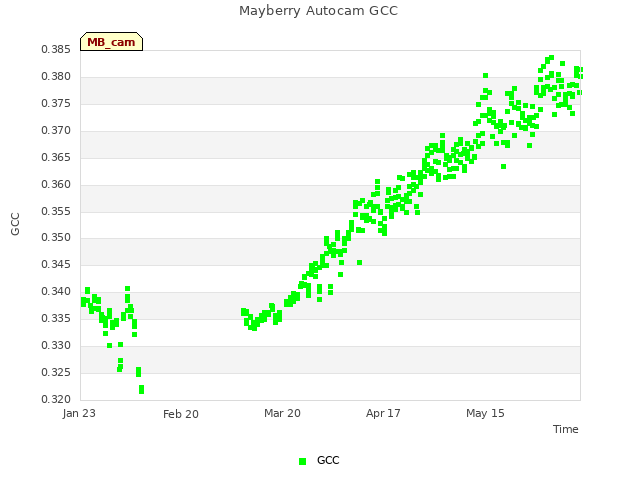Click the 0.340 y-axis value
This screenshot has height=480, width=640.
tap(56, 291)
